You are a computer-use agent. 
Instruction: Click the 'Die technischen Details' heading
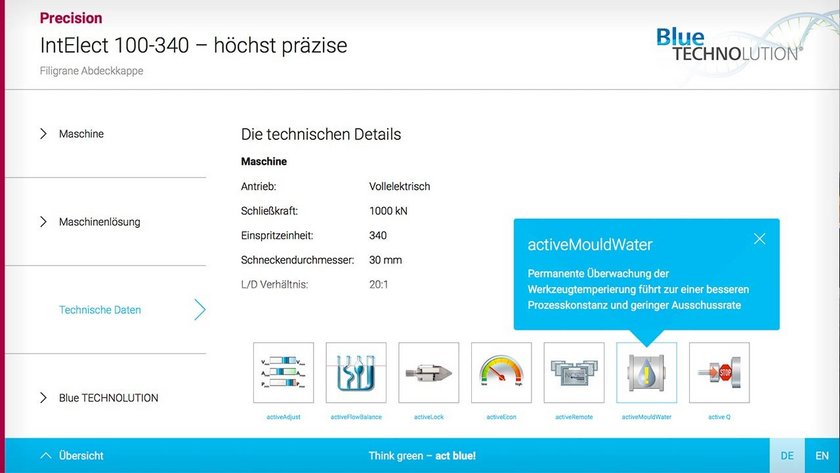[x=321, y=134]
